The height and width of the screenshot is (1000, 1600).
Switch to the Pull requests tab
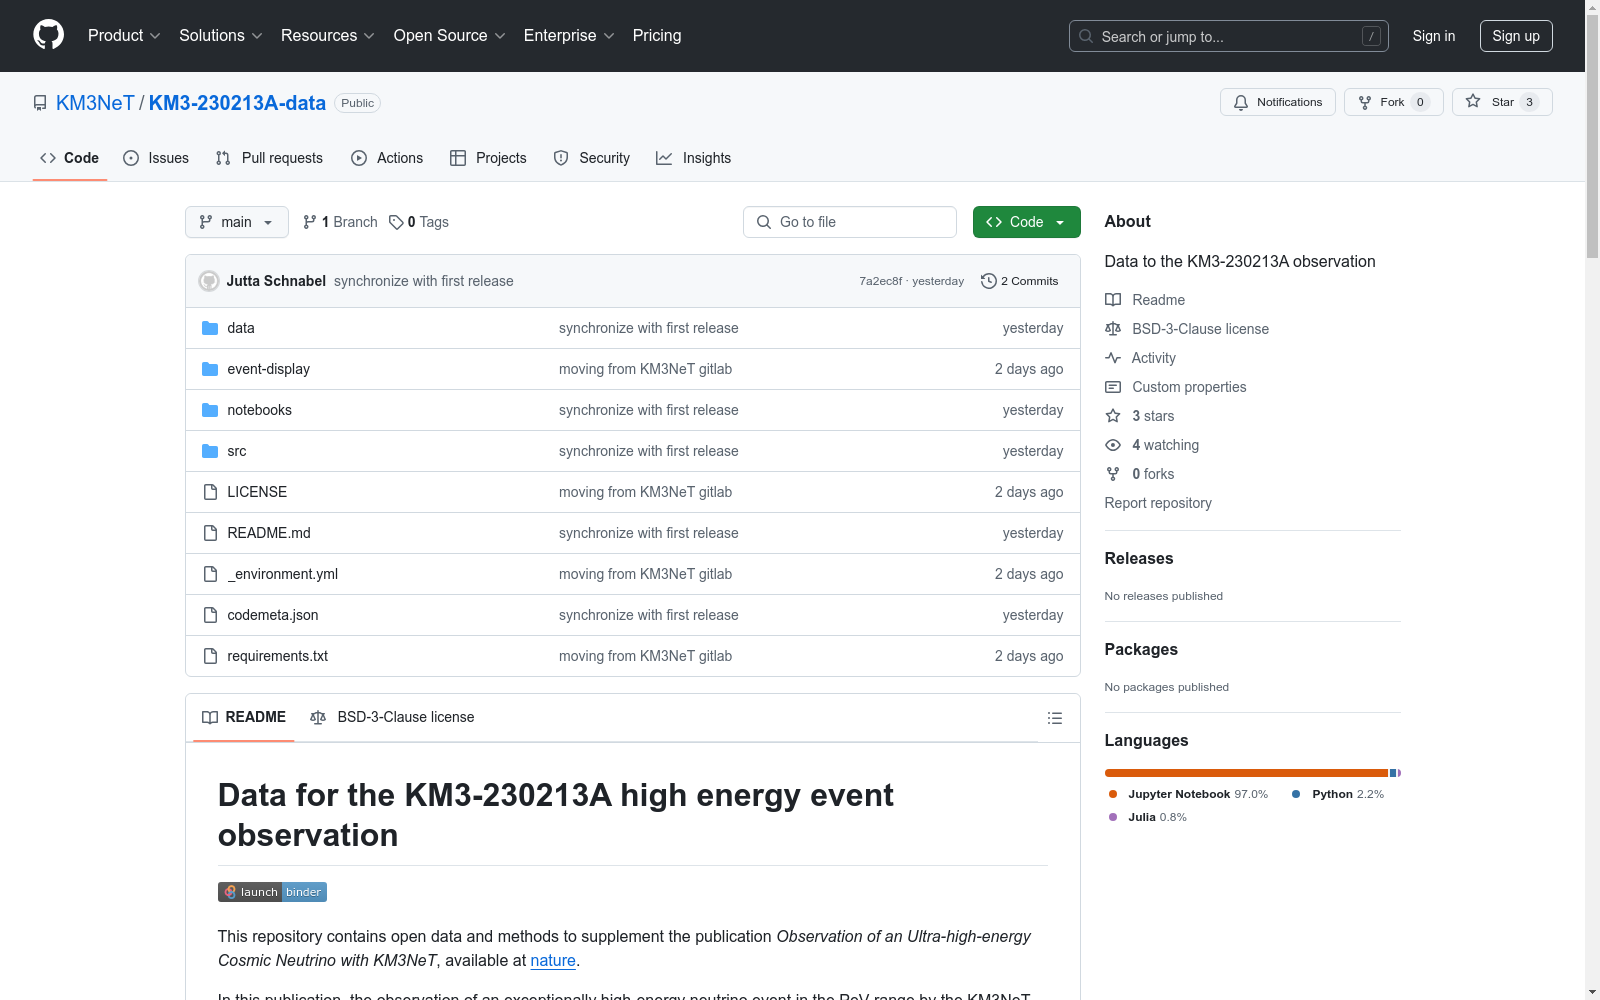[x=269, y=158]
